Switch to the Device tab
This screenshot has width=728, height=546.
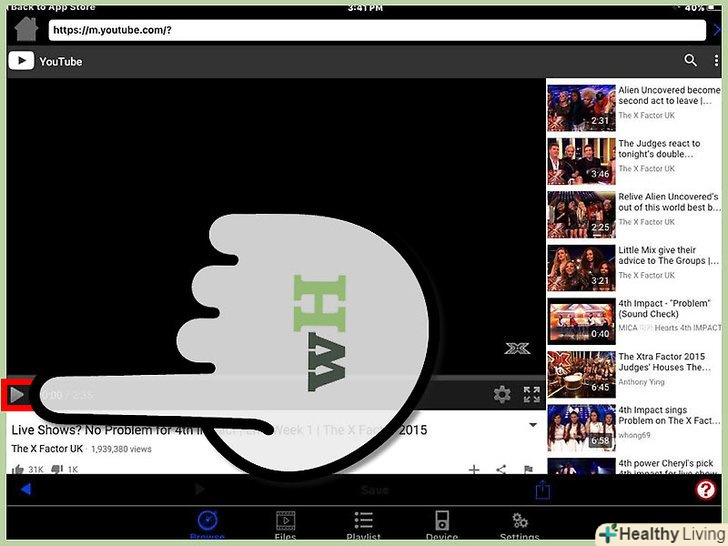point(442,526)
